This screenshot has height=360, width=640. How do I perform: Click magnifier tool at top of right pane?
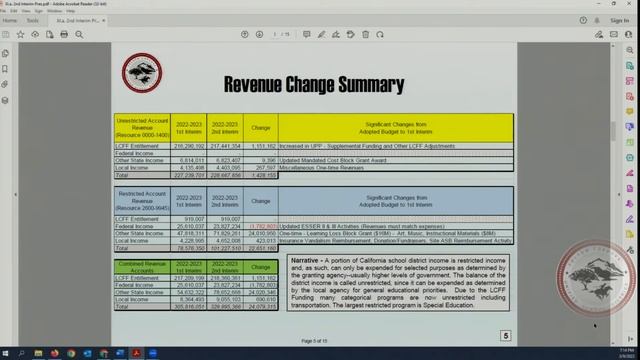[630, 50]
